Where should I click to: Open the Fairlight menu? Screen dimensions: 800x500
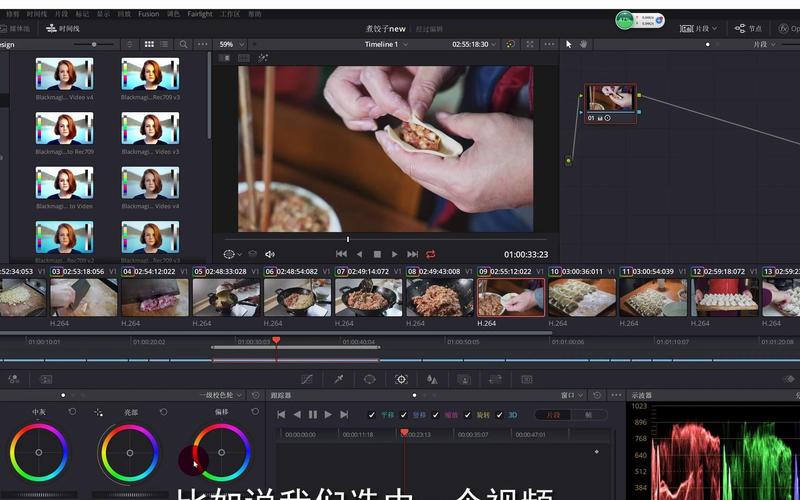[x=199, y=14]
